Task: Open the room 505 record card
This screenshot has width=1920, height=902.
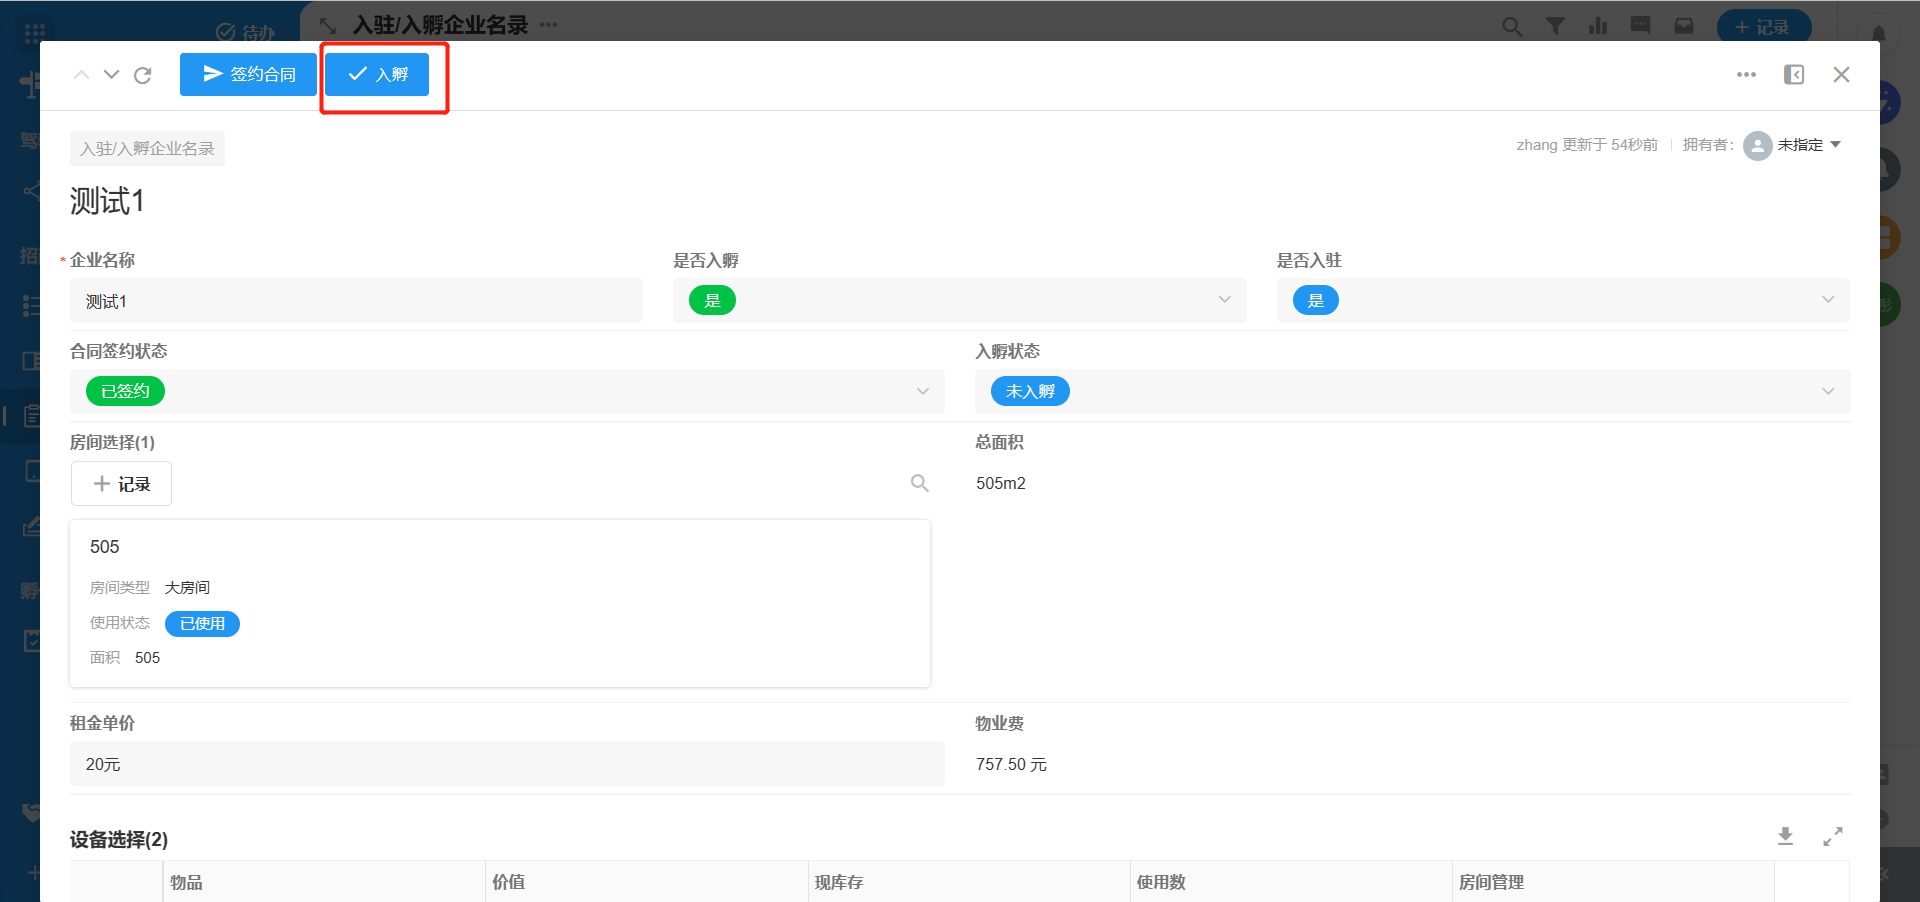Action: [500, 602]
